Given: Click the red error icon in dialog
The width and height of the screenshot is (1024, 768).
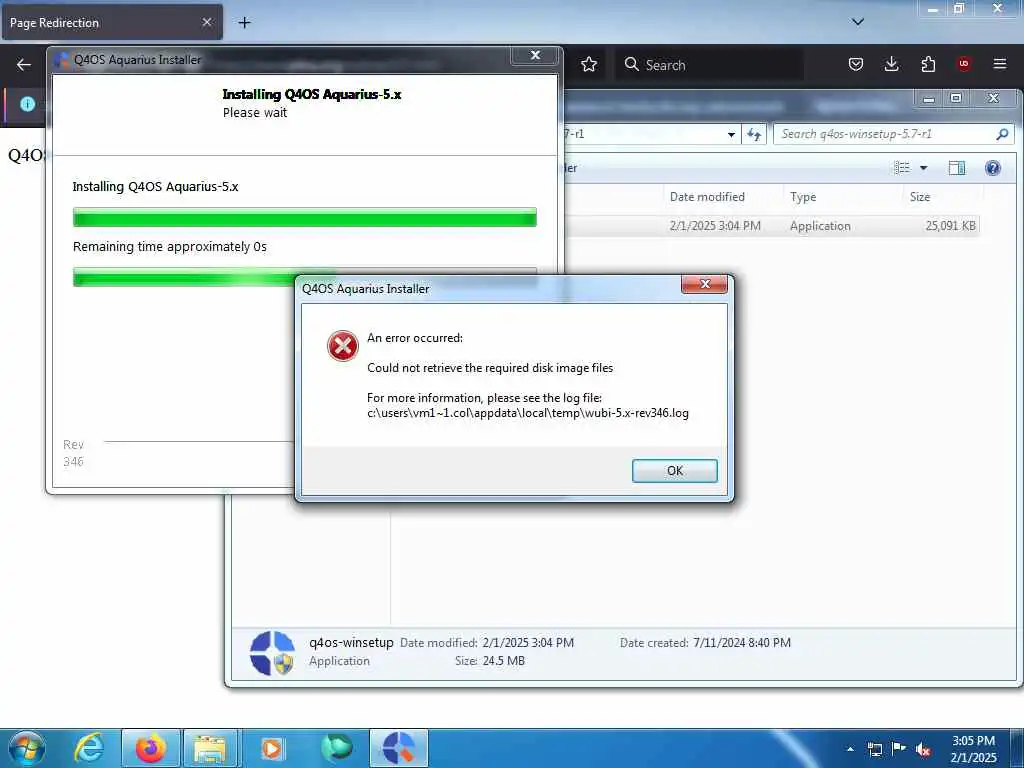Looking at the screenshot, I should tap(342, 346).
